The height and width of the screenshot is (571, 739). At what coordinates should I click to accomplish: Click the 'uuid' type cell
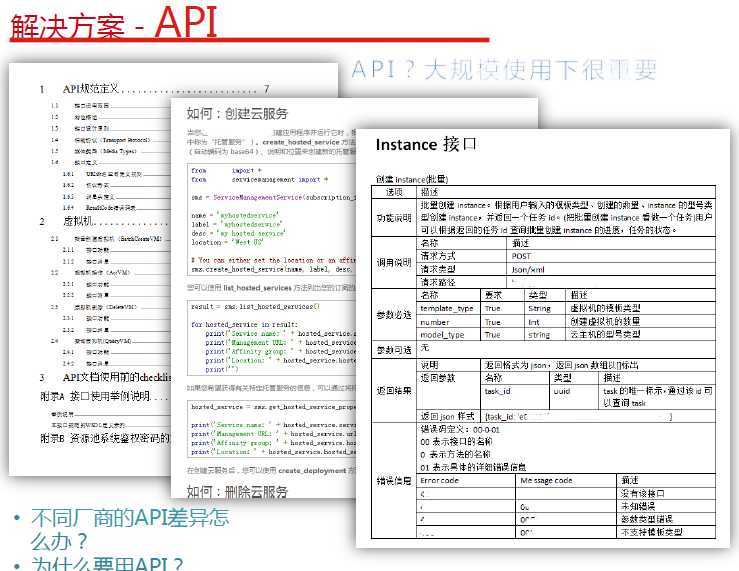pyautogui.click(x=575, y=396)
